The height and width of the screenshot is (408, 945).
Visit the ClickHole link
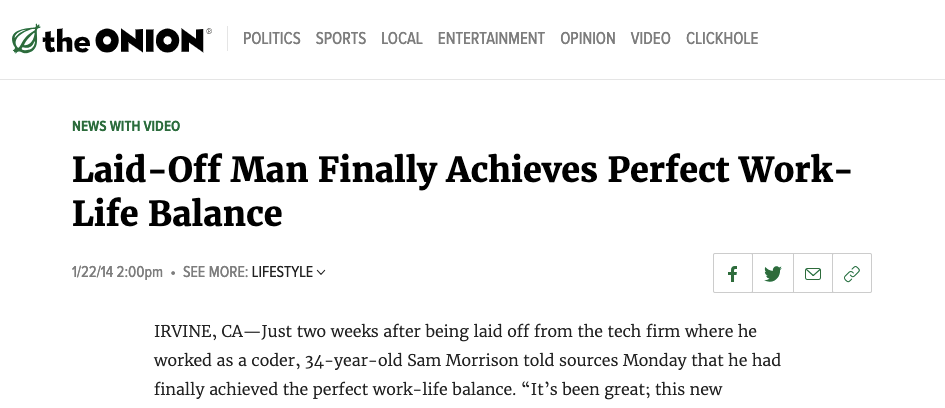(x=722, y=39)
